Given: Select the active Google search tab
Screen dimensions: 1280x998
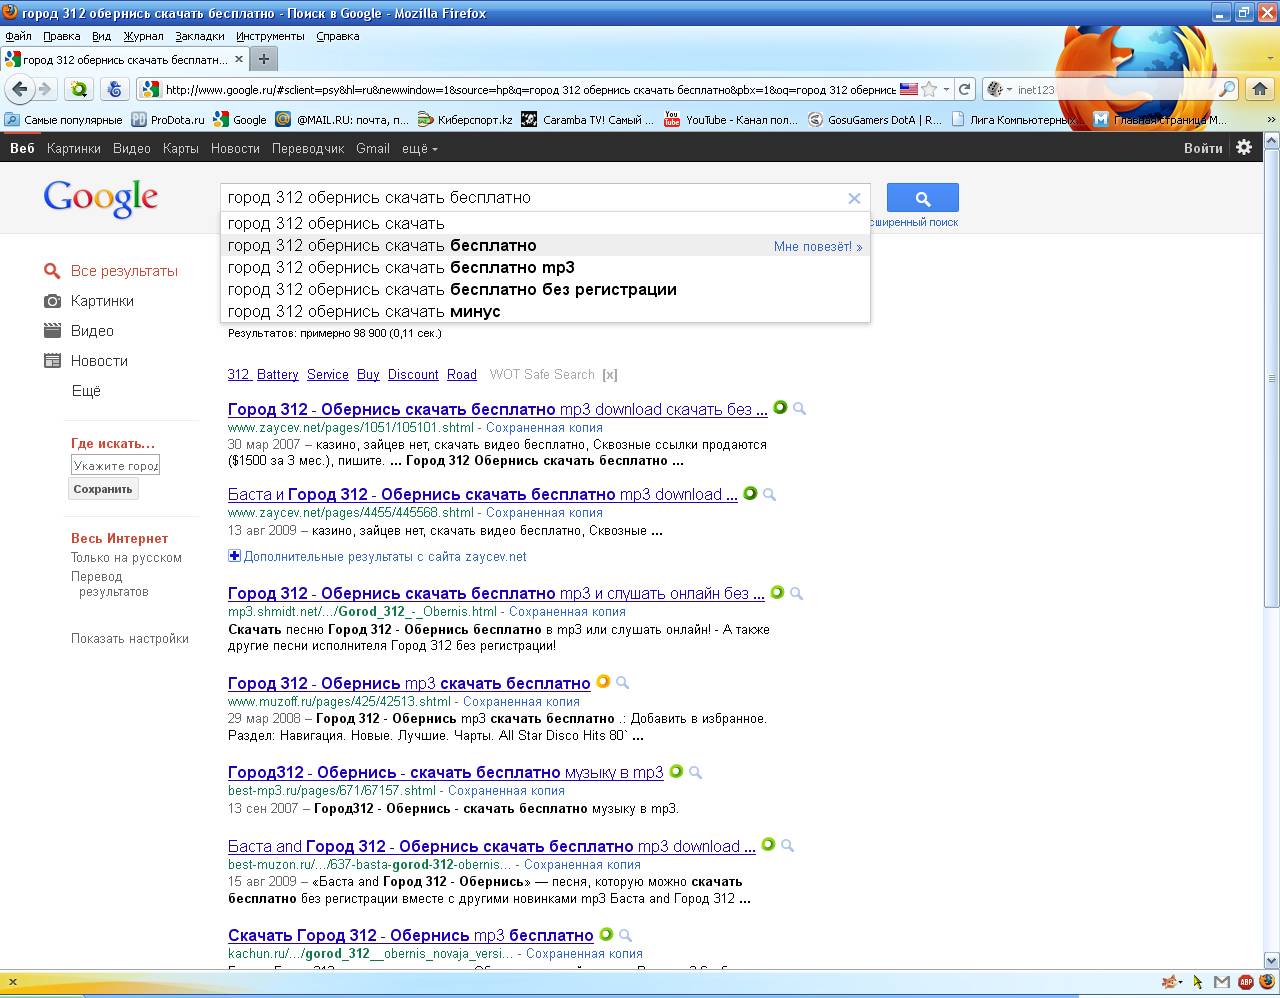Looking at the screenshot, I should click(124, 59).
